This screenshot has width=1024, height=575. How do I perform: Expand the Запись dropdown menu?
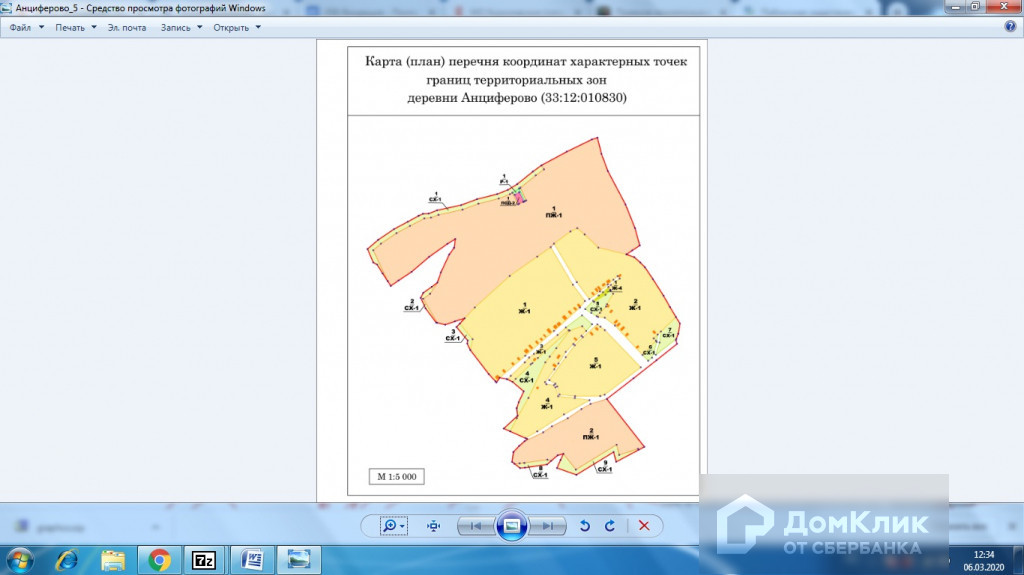tap(181, 27)
